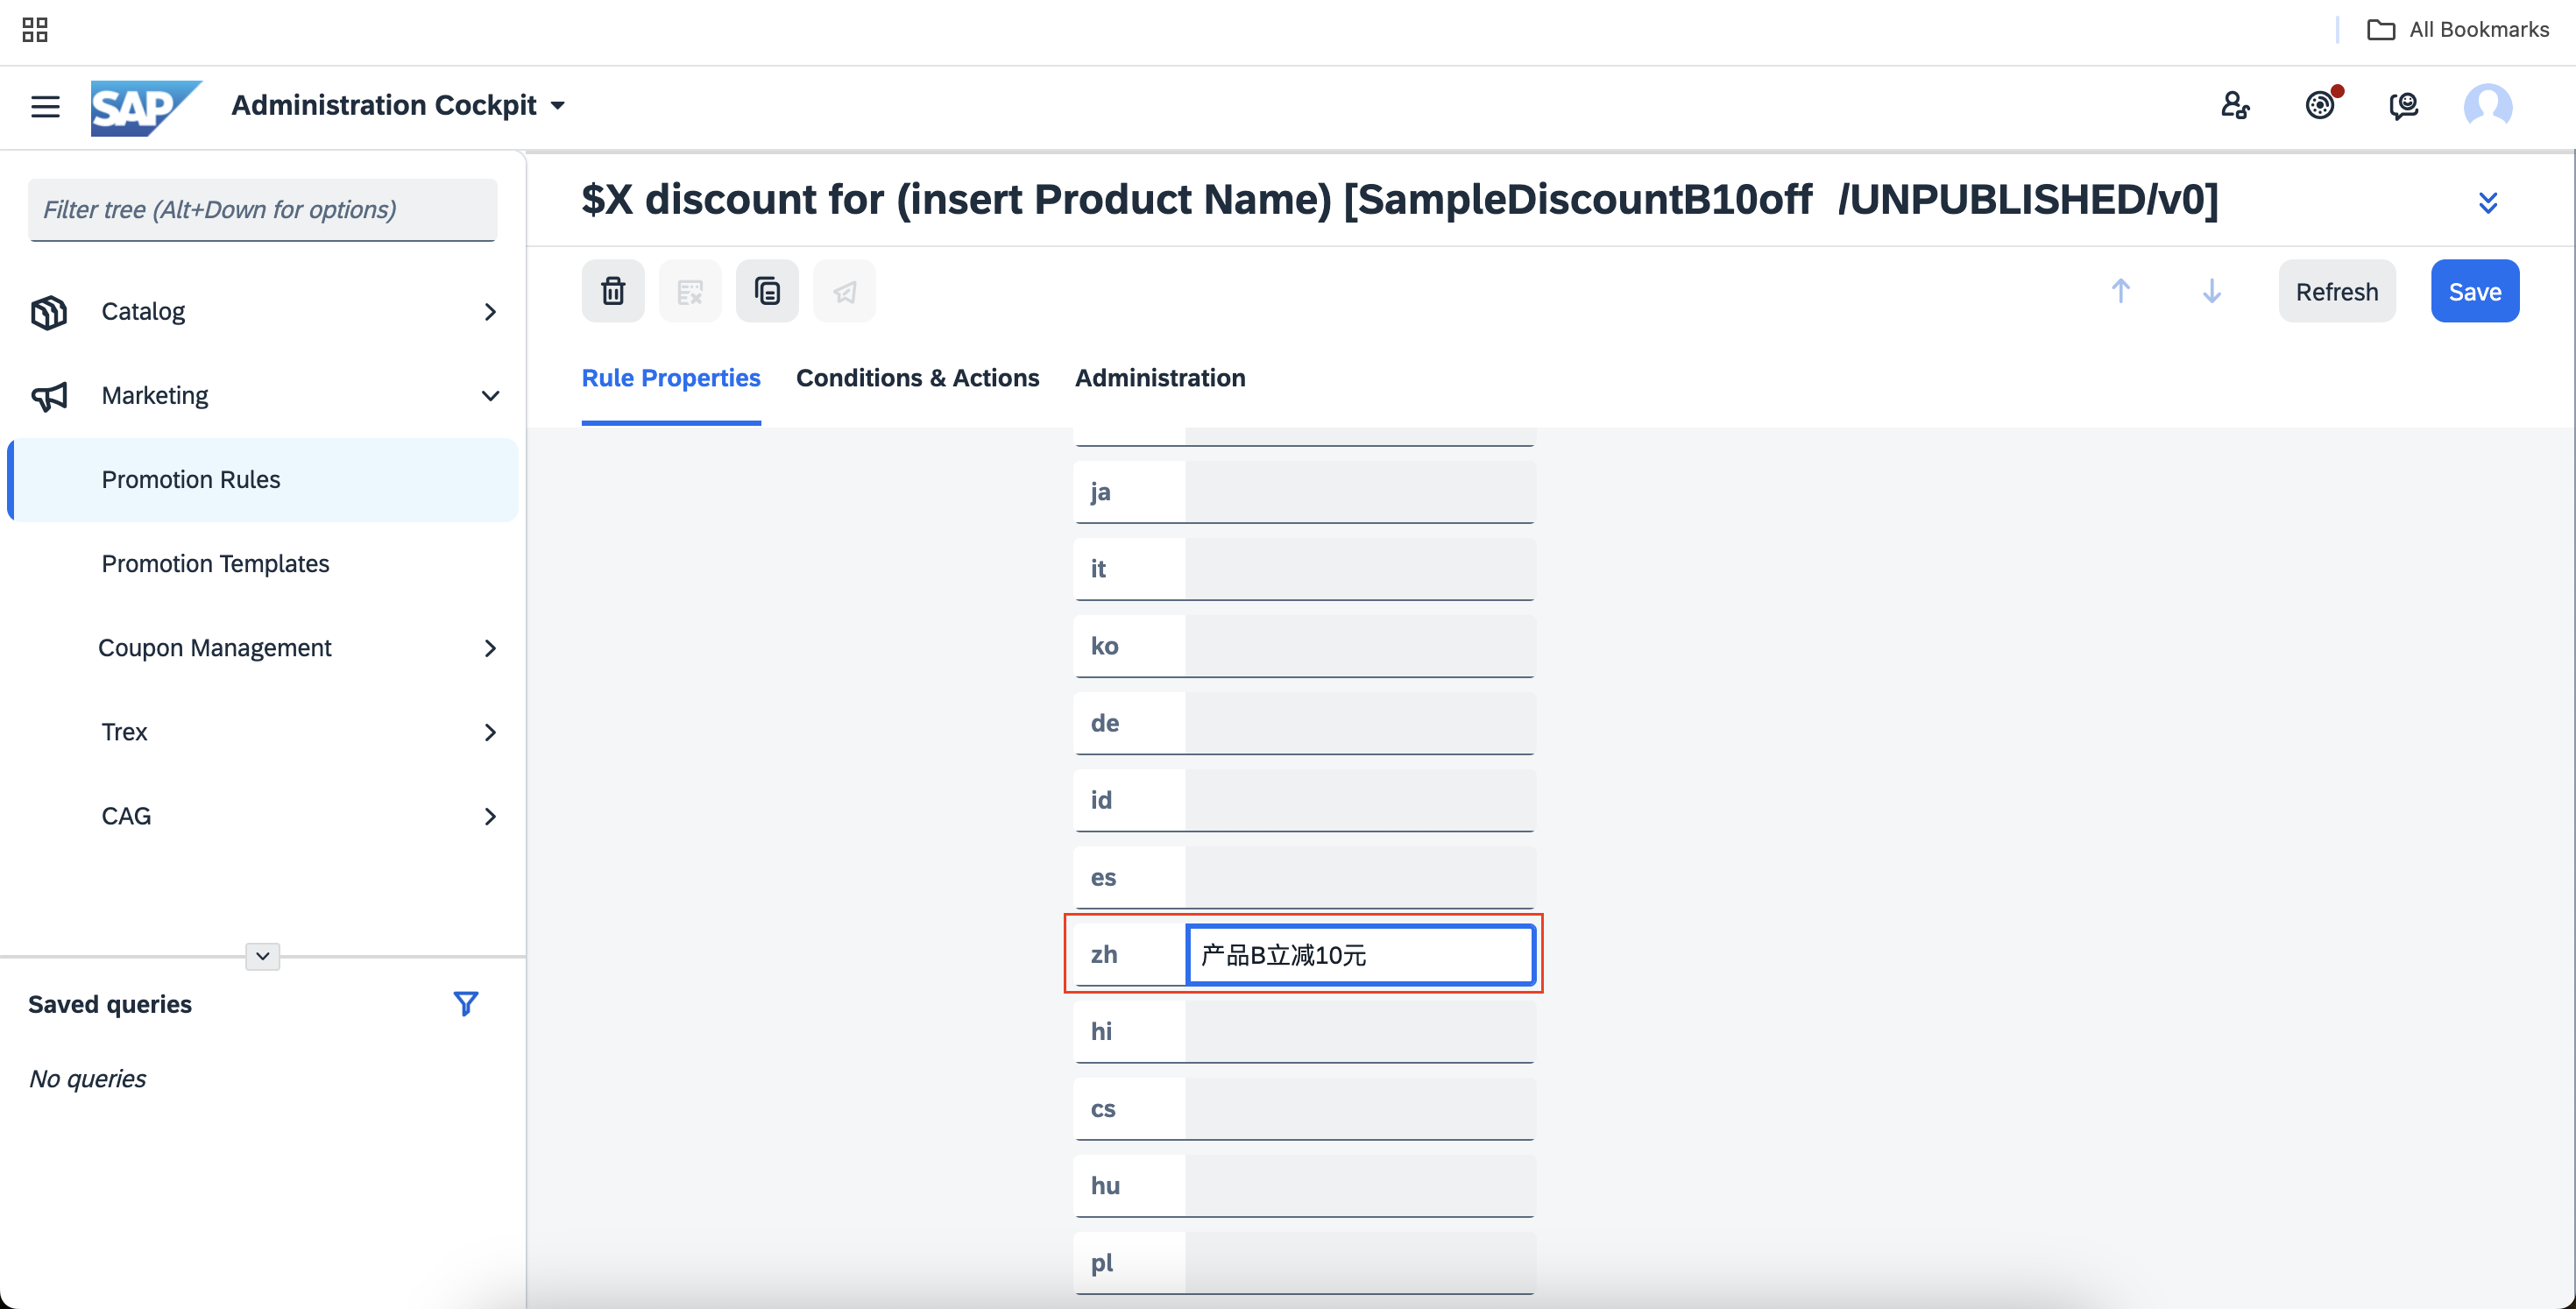Click the Saved queries filter icon
The width and height of the screenshot is (2576, 1309).
coord(466,1004)
